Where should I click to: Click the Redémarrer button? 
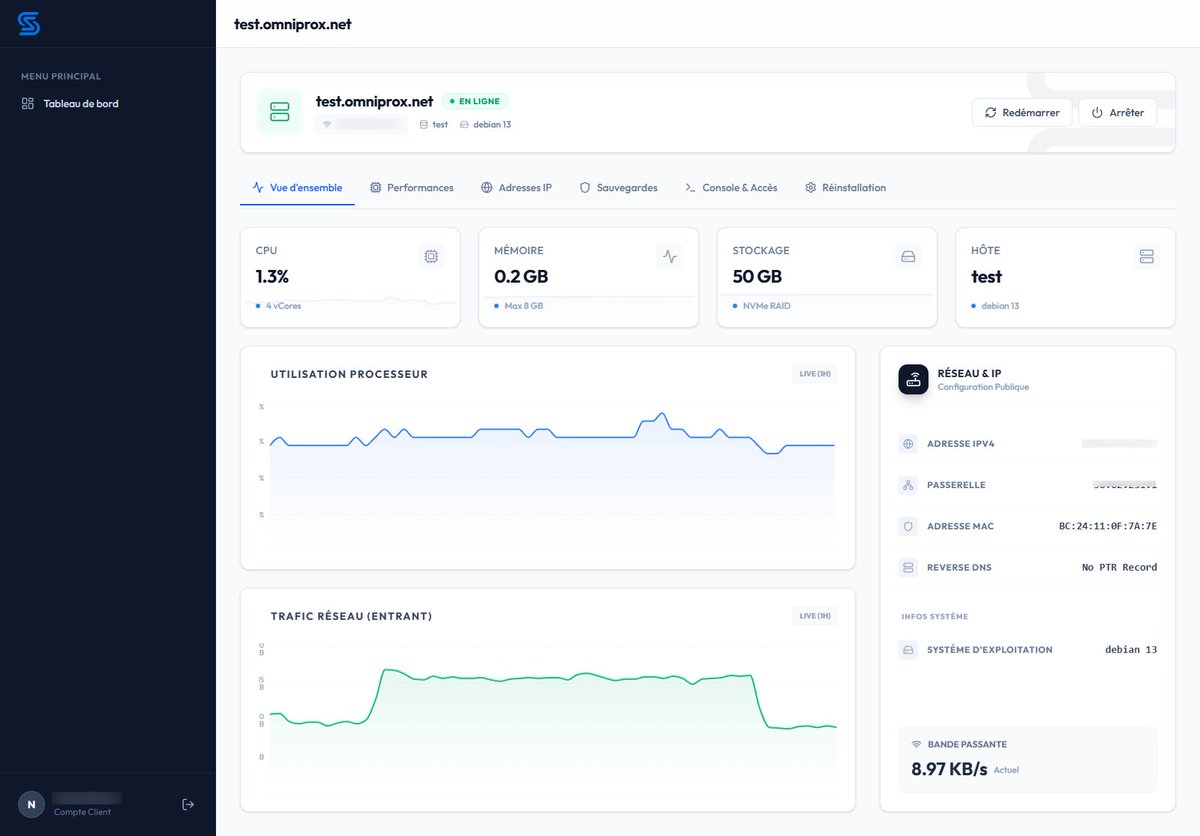(x=1022, y=113)
